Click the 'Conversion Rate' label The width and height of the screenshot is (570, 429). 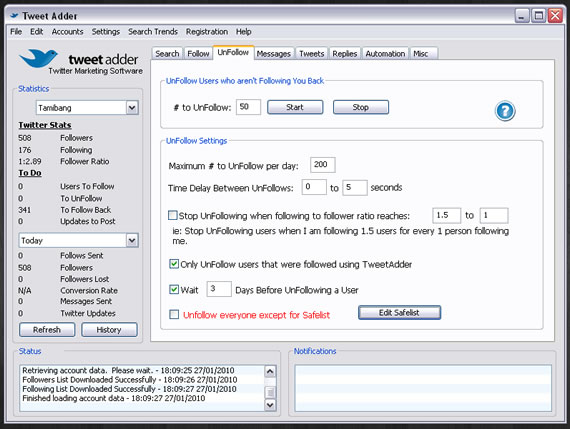click(x=89, y=290)
